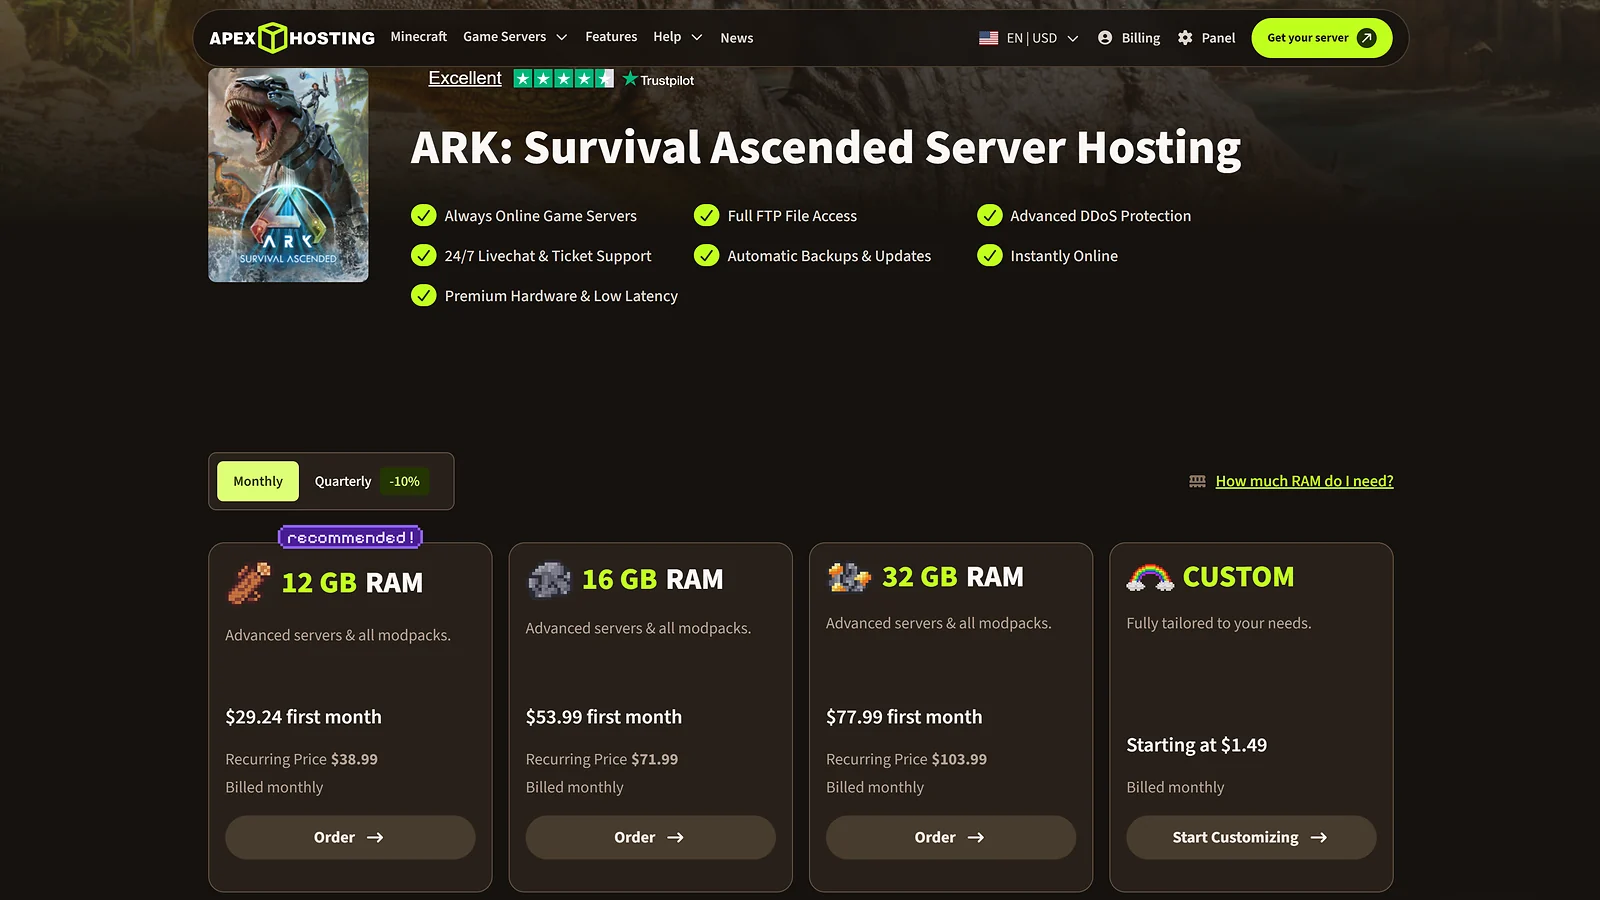Click Recurring Price $38.99 text
1600x900 pixels.
point(301,759)
